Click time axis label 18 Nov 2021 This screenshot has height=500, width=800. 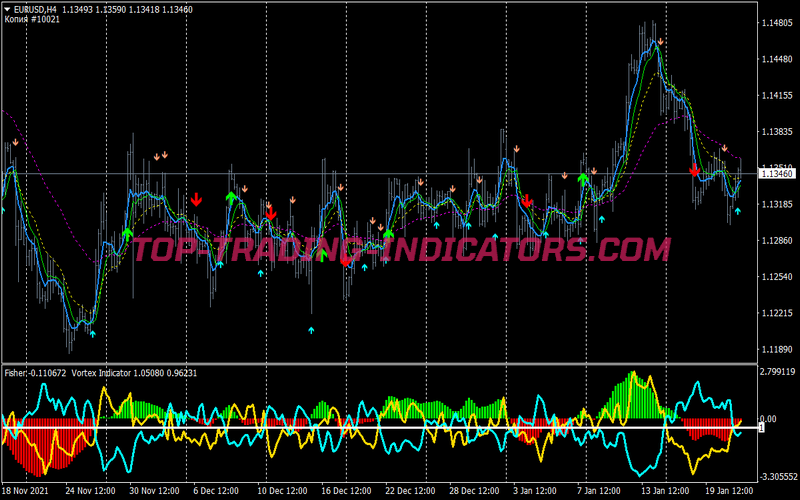tap(26, 491)
